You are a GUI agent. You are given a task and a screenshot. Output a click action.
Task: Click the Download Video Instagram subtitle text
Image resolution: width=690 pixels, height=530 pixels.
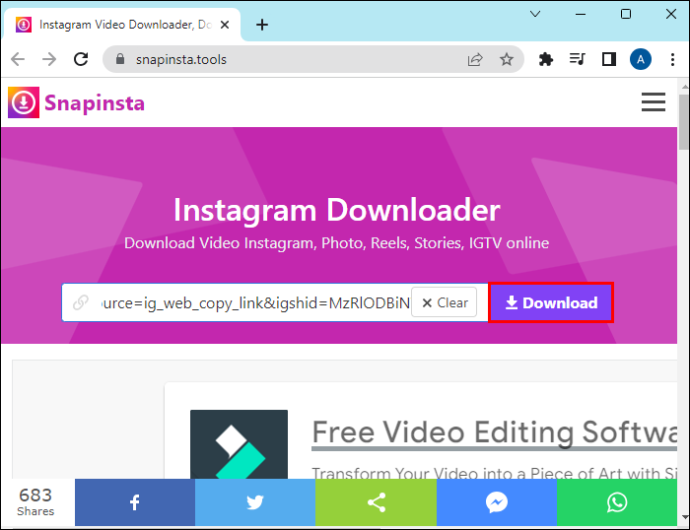point(336,243)
